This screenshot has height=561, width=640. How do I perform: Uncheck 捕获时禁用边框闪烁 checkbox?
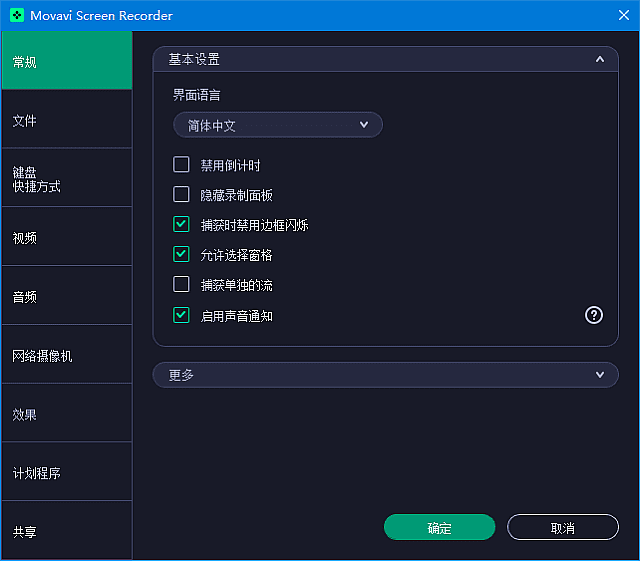[181, 225]
